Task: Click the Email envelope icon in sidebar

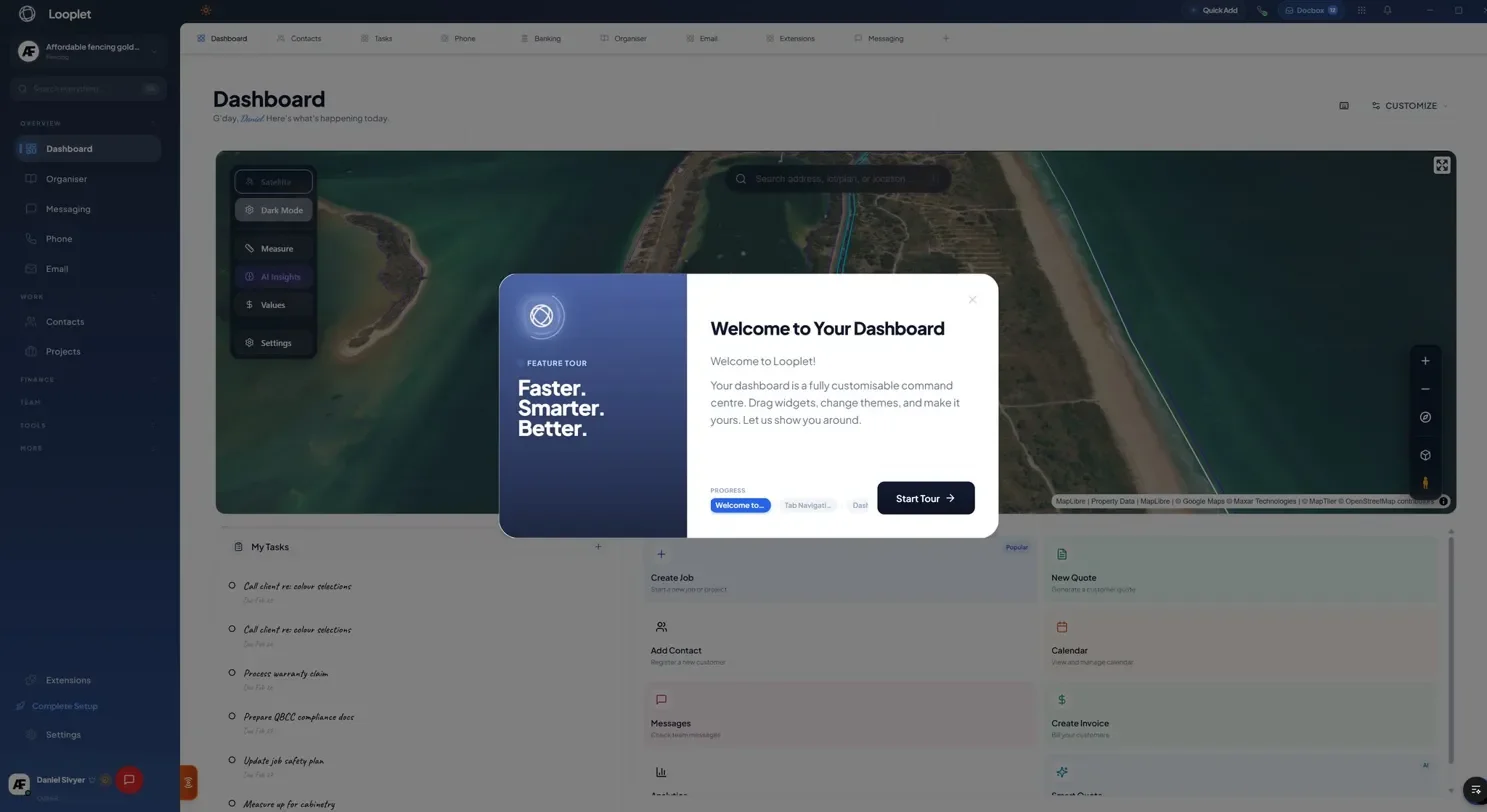Action: tap(31, 269)
